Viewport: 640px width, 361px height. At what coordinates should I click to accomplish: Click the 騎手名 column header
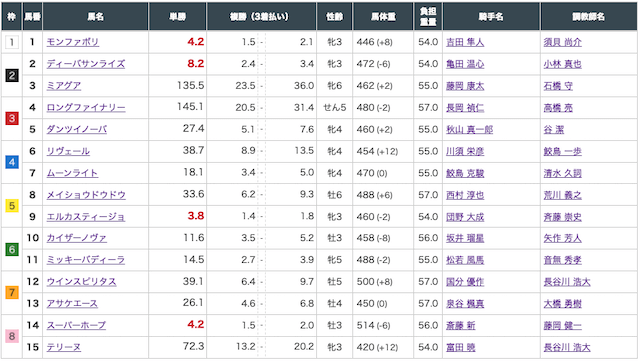coord(491,16)
